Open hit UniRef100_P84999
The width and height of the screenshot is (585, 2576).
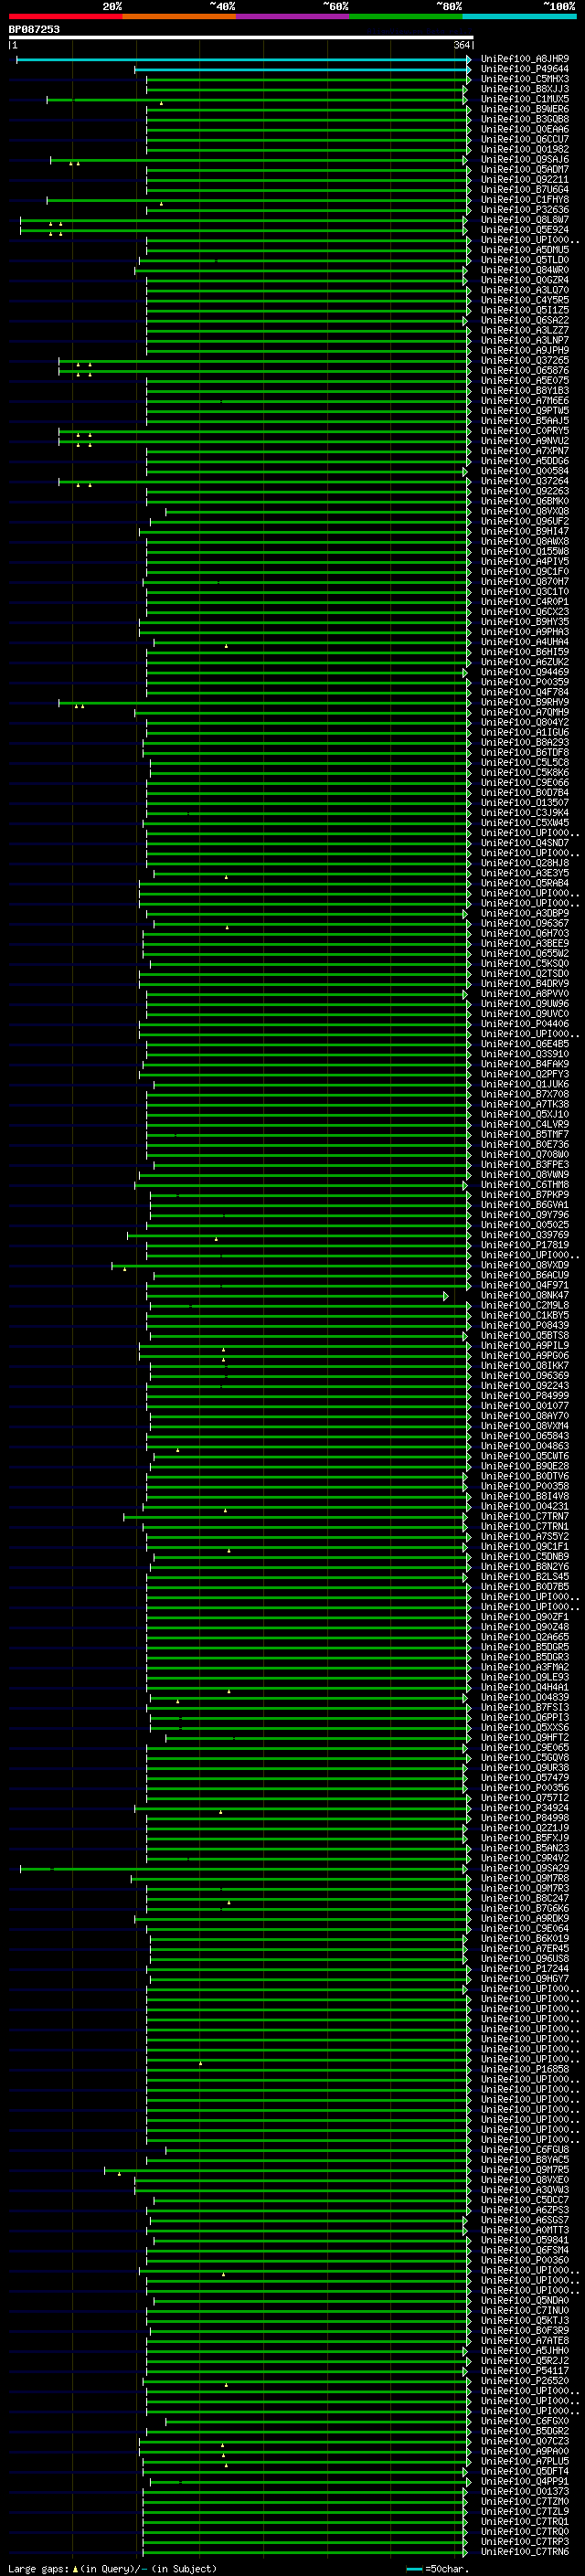(x=525, y=1396)
